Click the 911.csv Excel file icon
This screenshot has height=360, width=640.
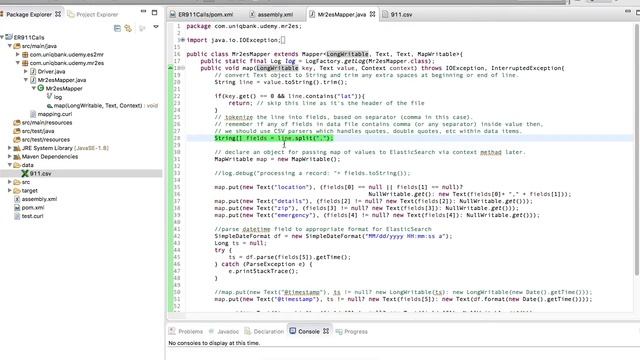click(25, 173)
